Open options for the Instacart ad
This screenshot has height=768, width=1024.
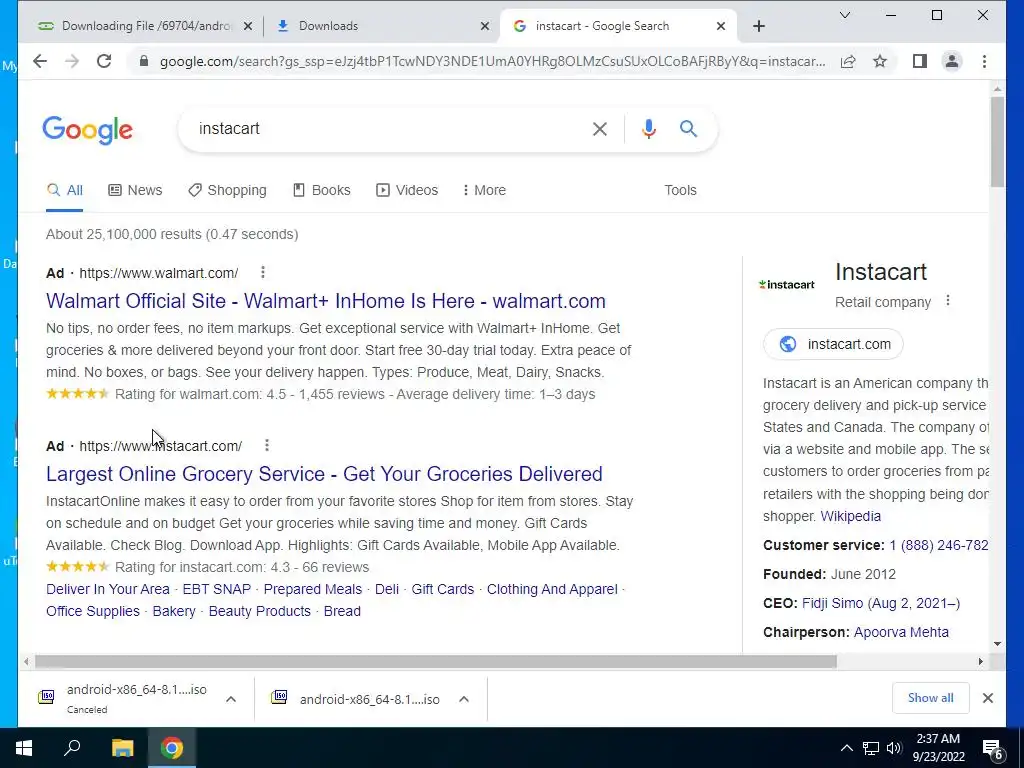pos(266,445)
